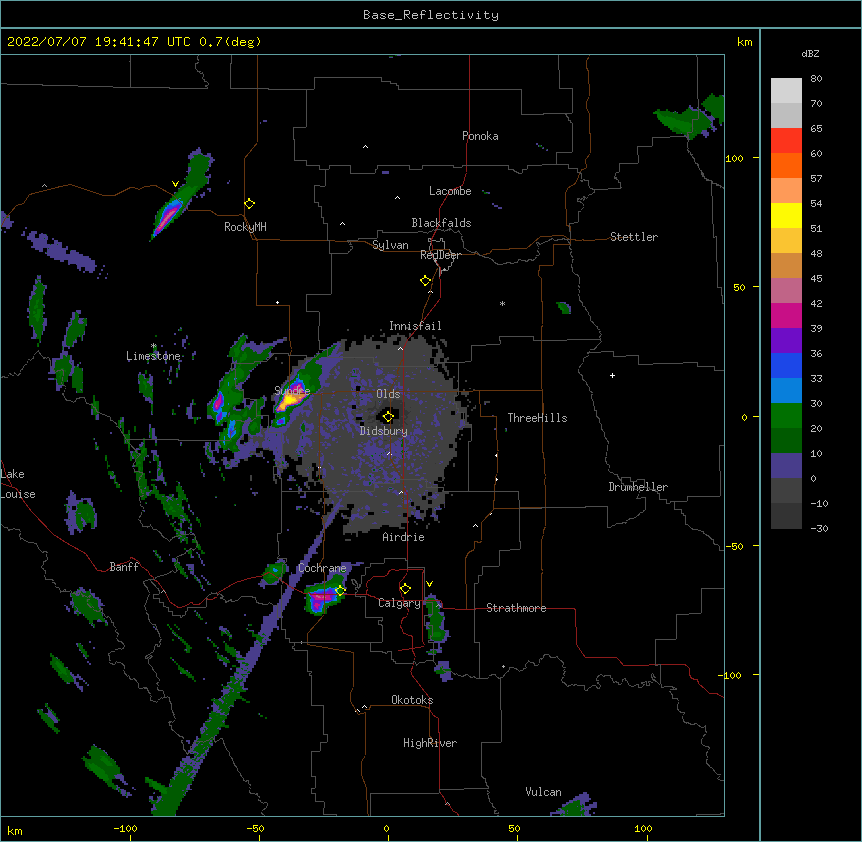This screenshot has height=842, width=862.
Task: Pick the blue 36 dBZ legend swatch
Action: (x=786, y=365)
